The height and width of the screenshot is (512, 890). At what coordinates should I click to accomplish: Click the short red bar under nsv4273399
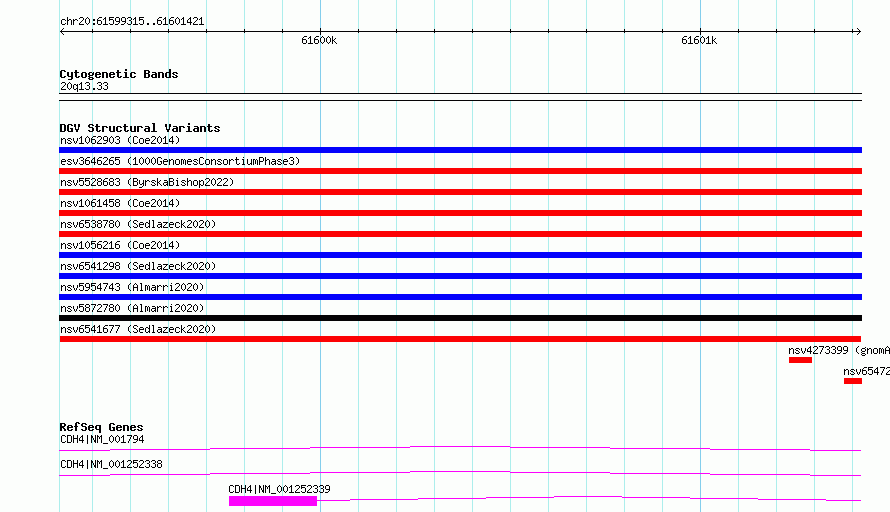(800, 360)
